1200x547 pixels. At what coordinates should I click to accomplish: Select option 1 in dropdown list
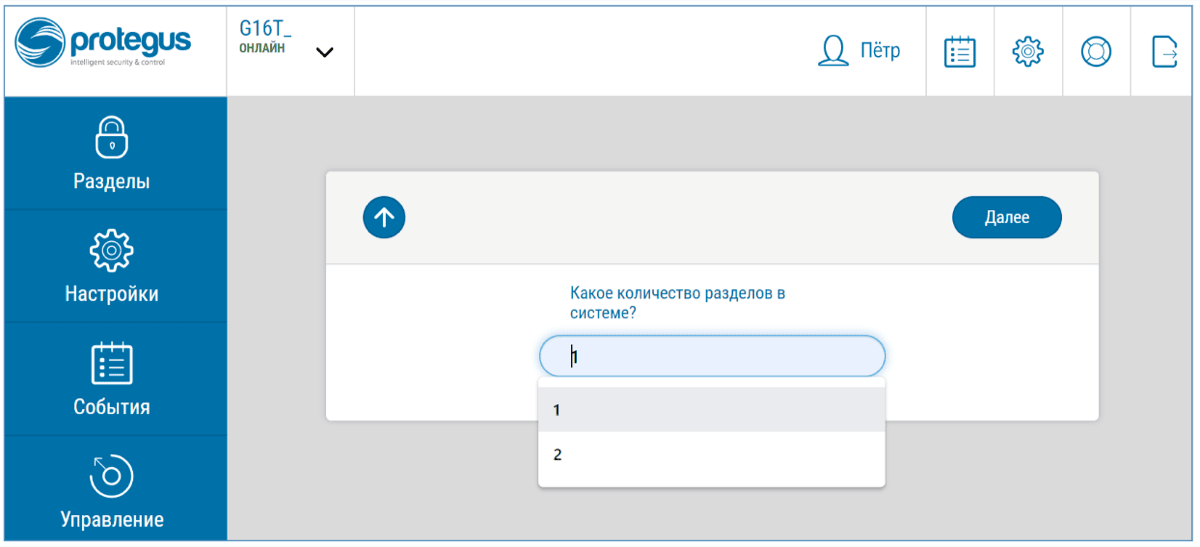711,410
